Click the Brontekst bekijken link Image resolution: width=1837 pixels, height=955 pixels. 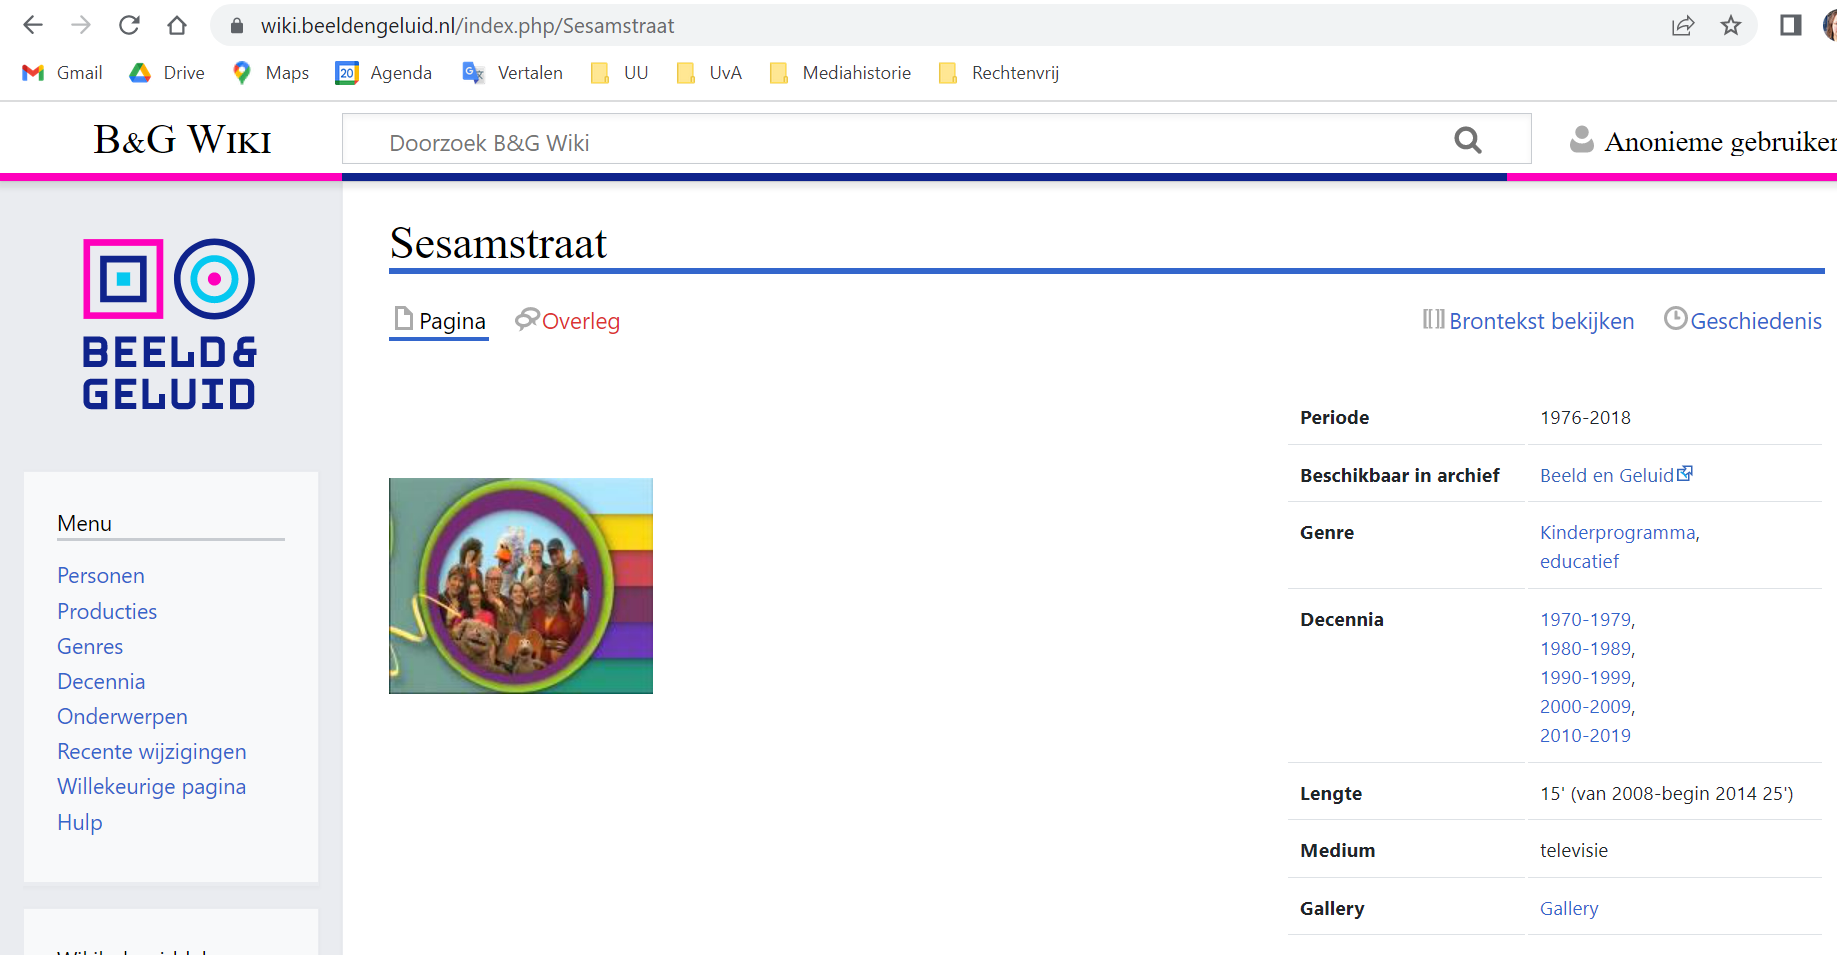click(1529, 321)
